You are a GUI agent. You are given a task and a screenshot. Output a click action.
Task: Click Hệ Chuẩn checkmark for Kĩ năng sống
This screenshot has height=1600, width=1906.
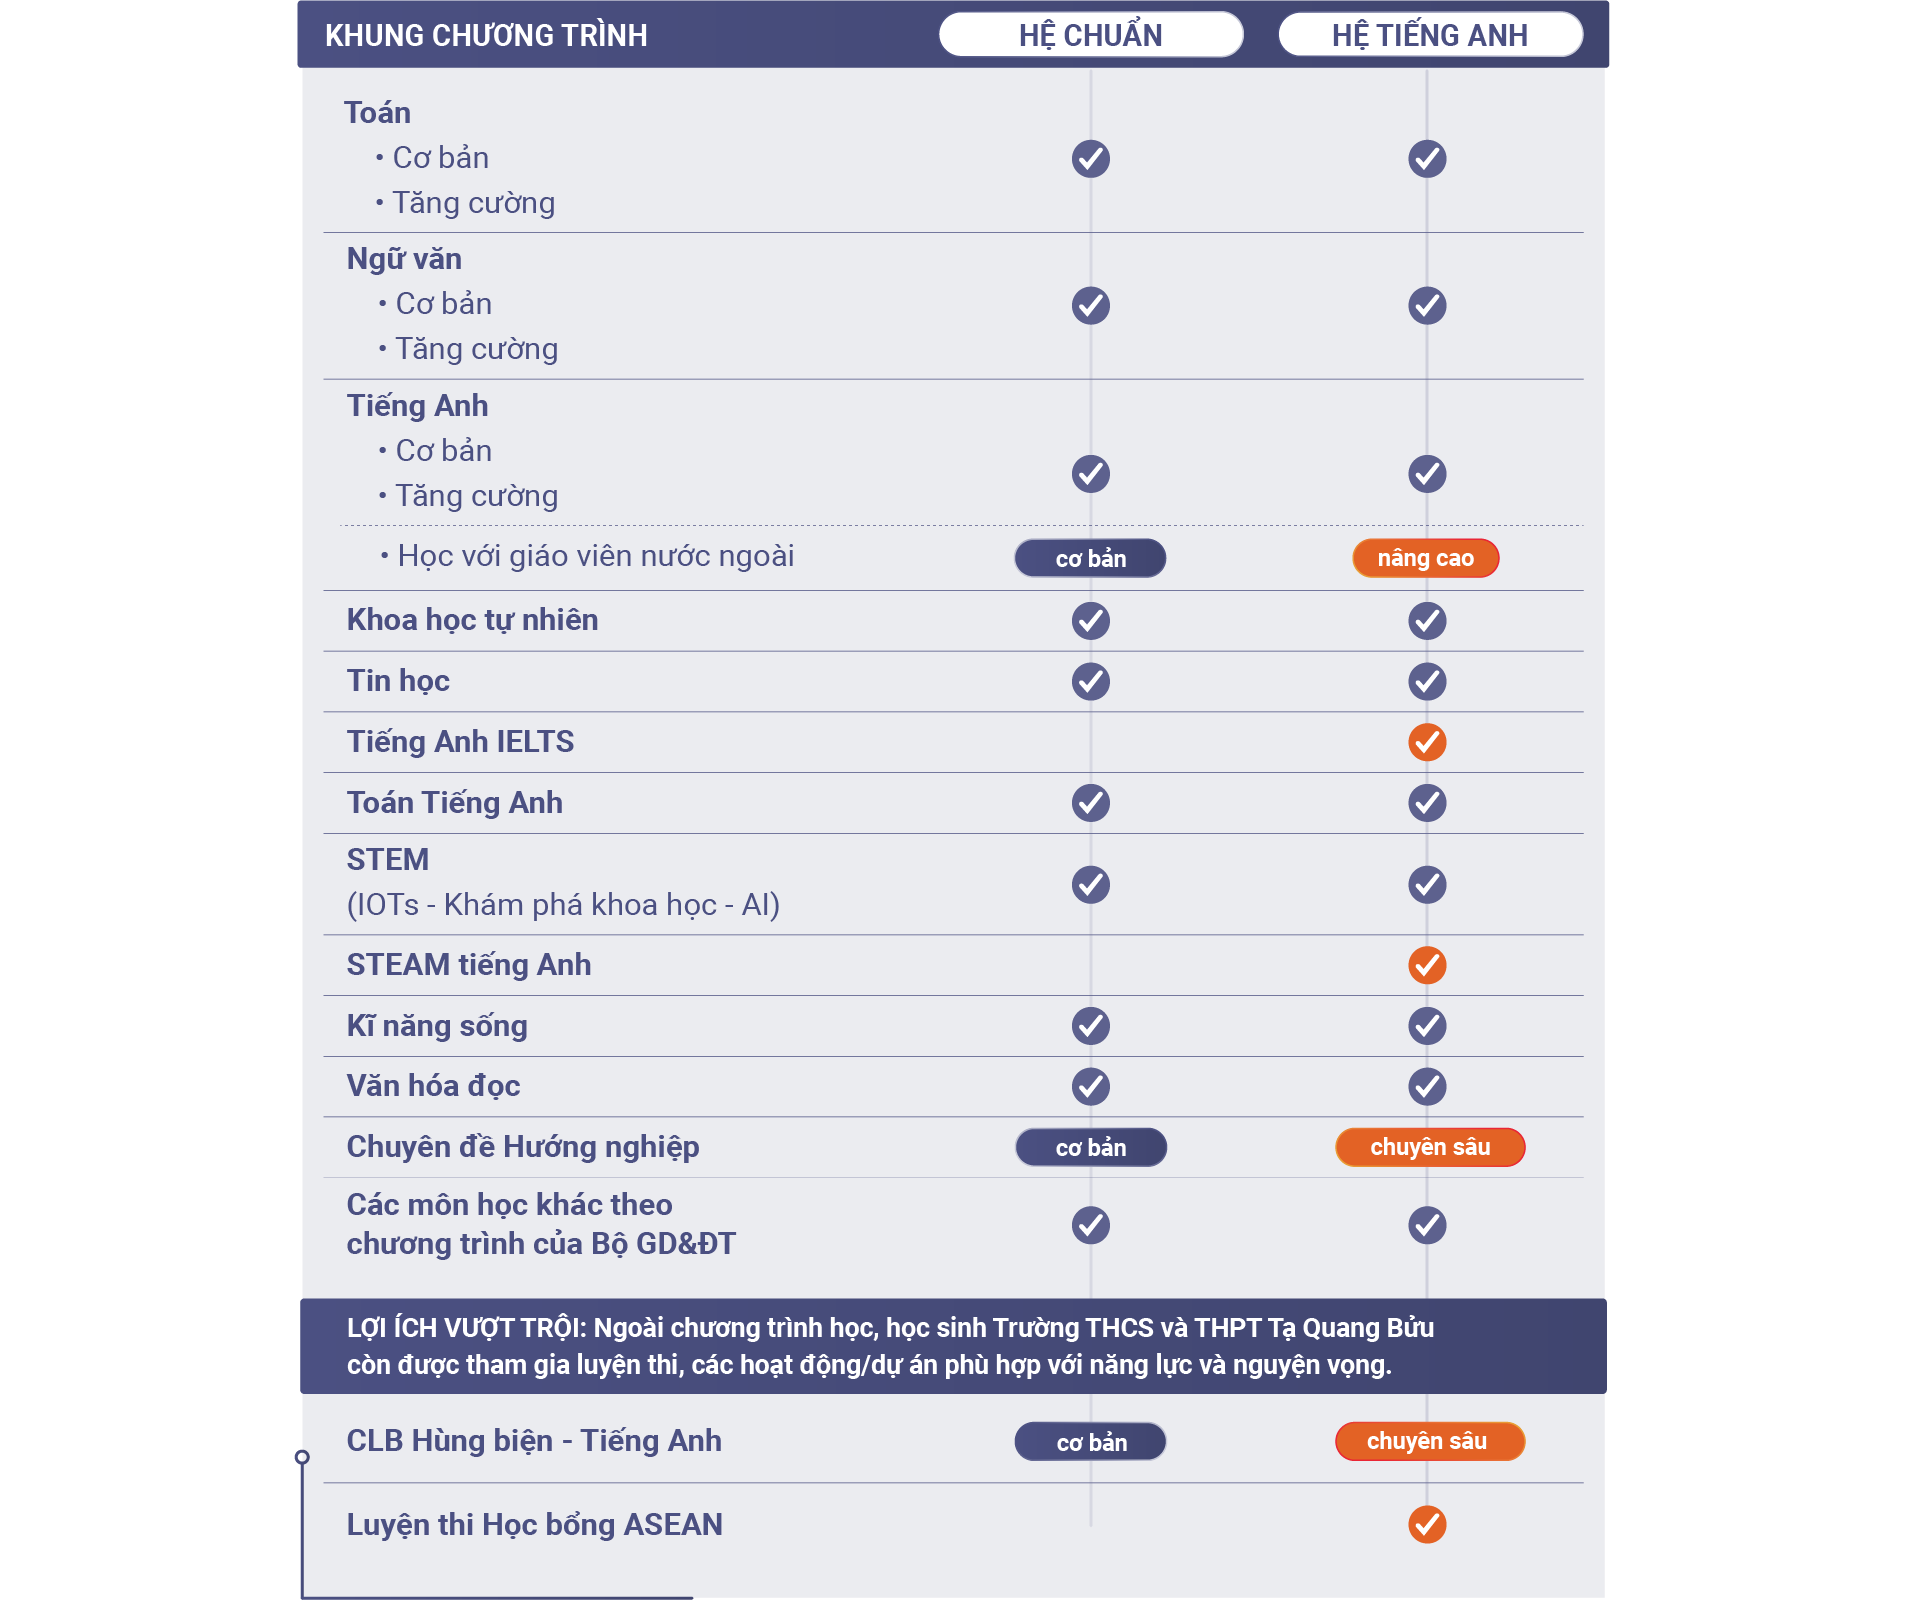click(1090, 1025)
